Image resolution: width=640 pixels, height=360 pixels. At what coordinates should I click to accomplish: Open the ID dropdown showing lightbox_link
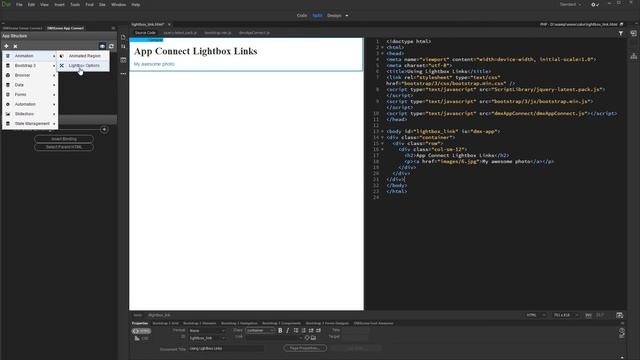pyautogui.click(x=207, y=338)
